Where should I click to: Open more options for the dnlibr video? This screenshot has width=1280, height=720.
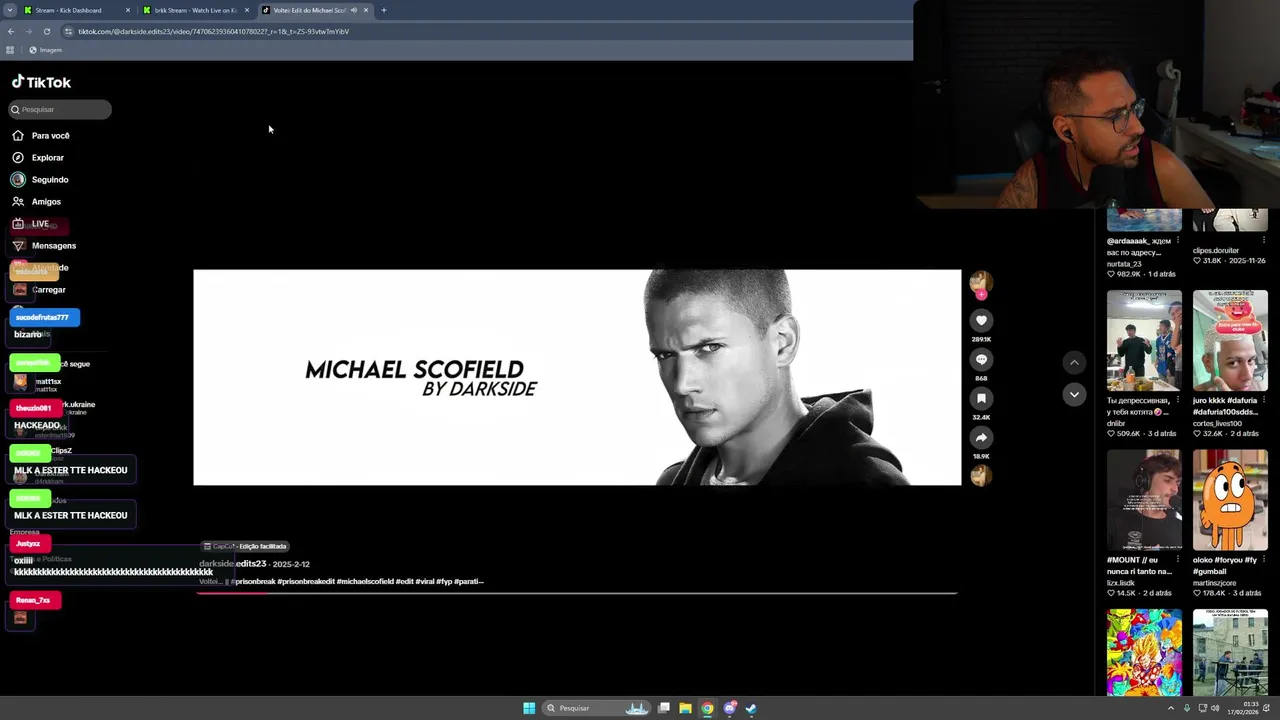pos(1178,400)
